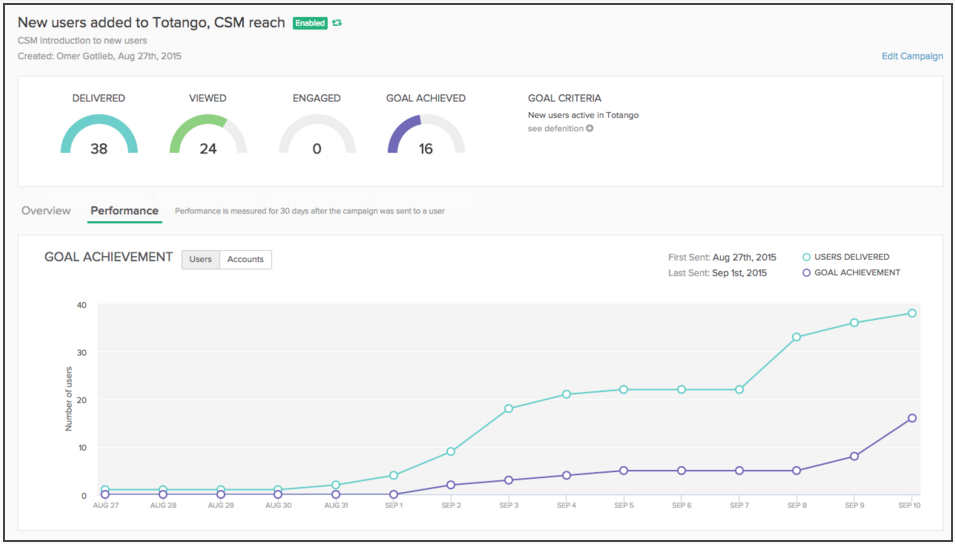Click the CSM introduction to new users subtitle
Viewport: 955px width, 544px height.
[x=82, y=41]
